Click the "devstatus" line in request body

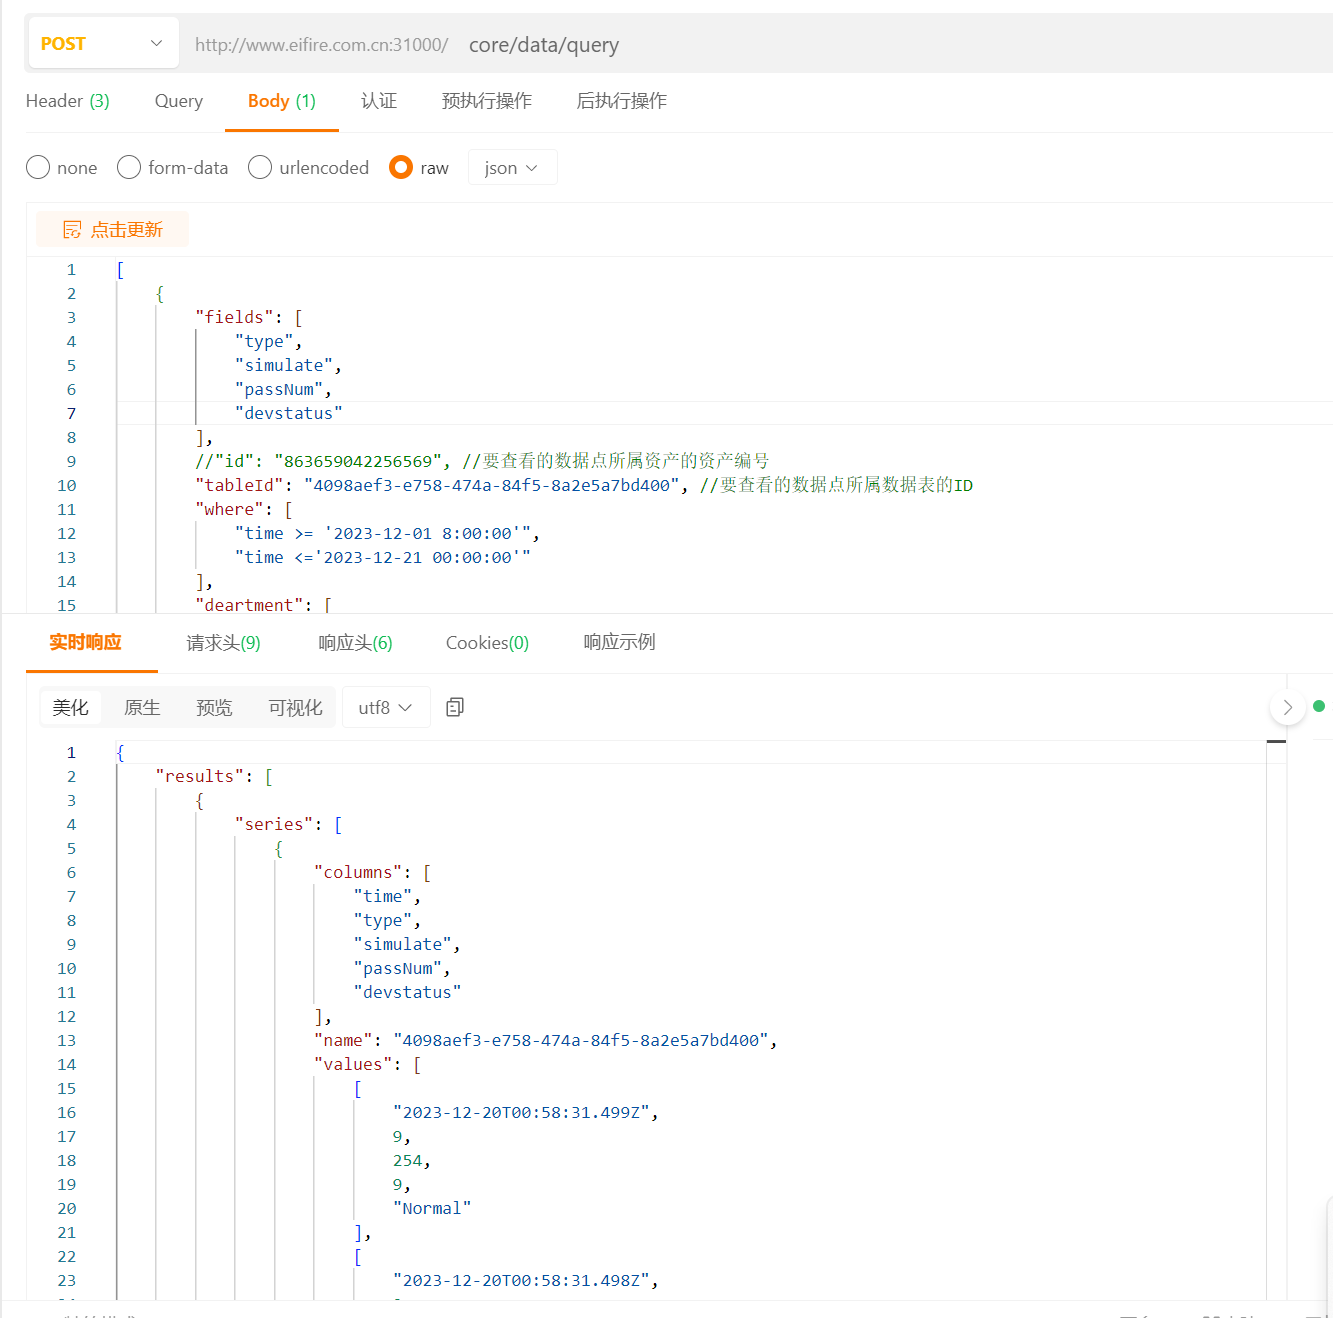click(x=289, y=413)
